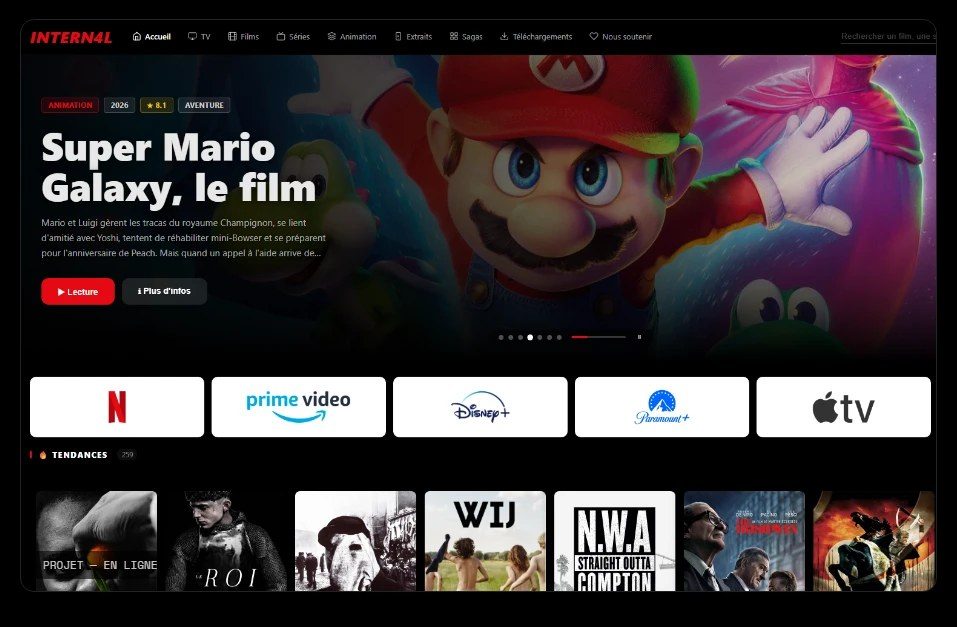Open the Séries section
Image resolution: width=957 pixels, height=627 pixels.
point(293,37)
